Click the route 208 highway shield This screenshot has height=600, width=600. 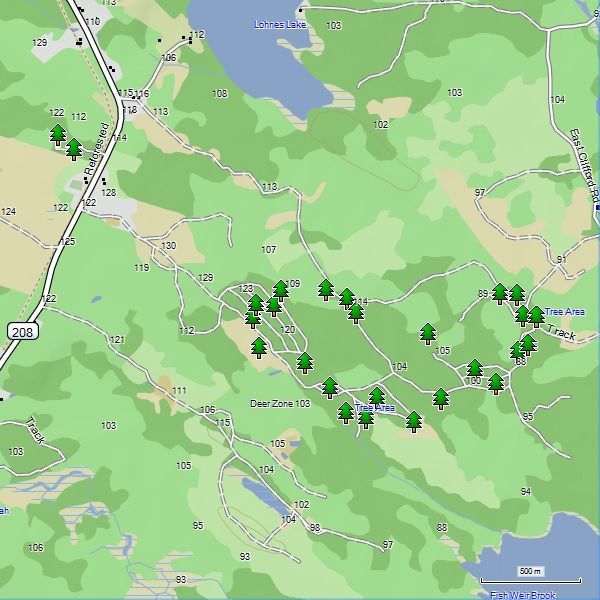(21, 330)
